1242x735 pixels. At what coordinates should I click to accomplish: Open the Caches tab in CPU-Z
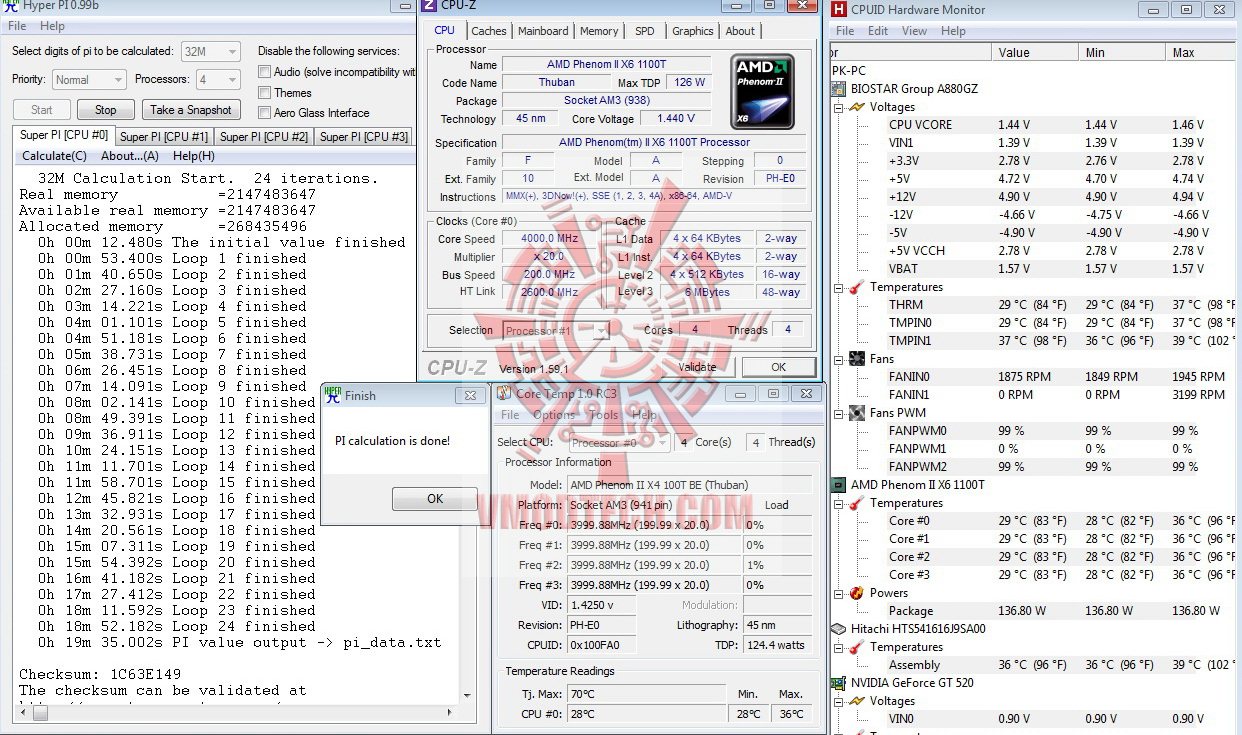(489, 31)
